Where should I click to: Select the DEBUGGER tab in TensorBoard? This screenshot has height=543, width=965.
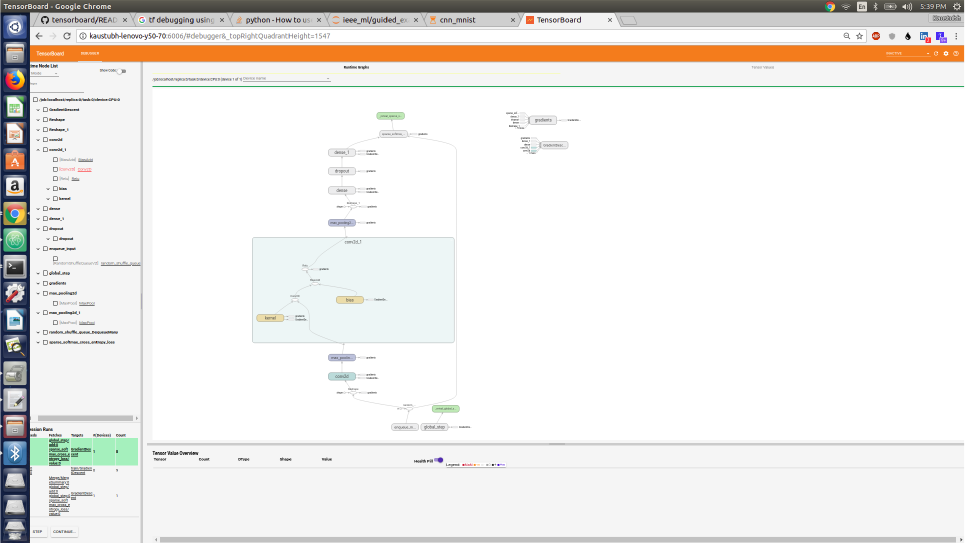pyautogui.click(x=89, y=54)
